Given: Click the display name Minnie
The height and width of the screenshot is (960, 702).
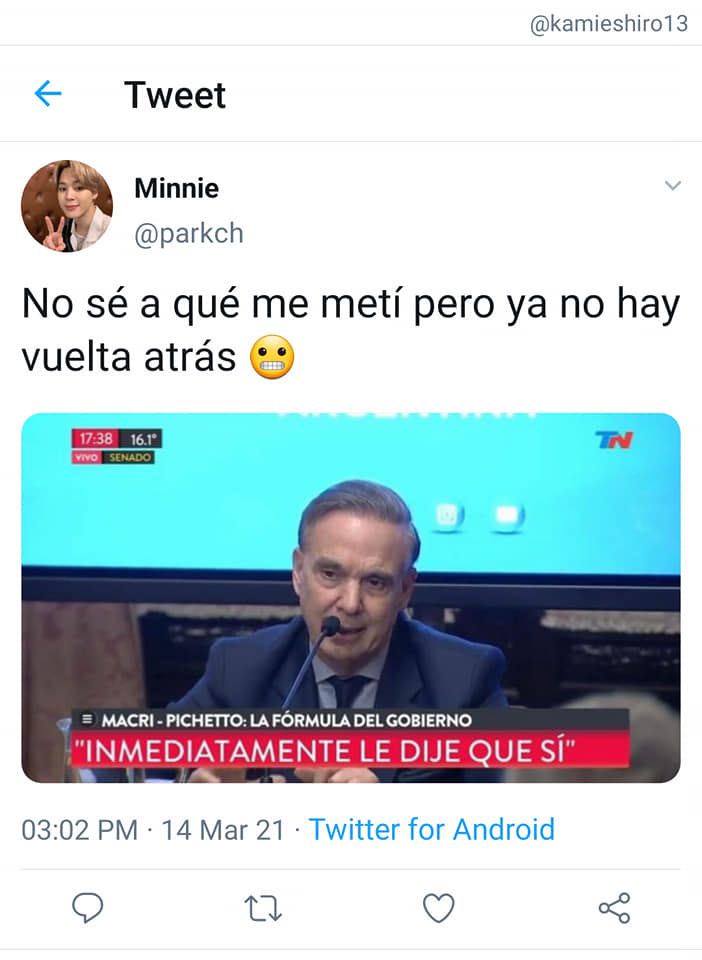Looking at the screenshot, I should tap(176, 188).
